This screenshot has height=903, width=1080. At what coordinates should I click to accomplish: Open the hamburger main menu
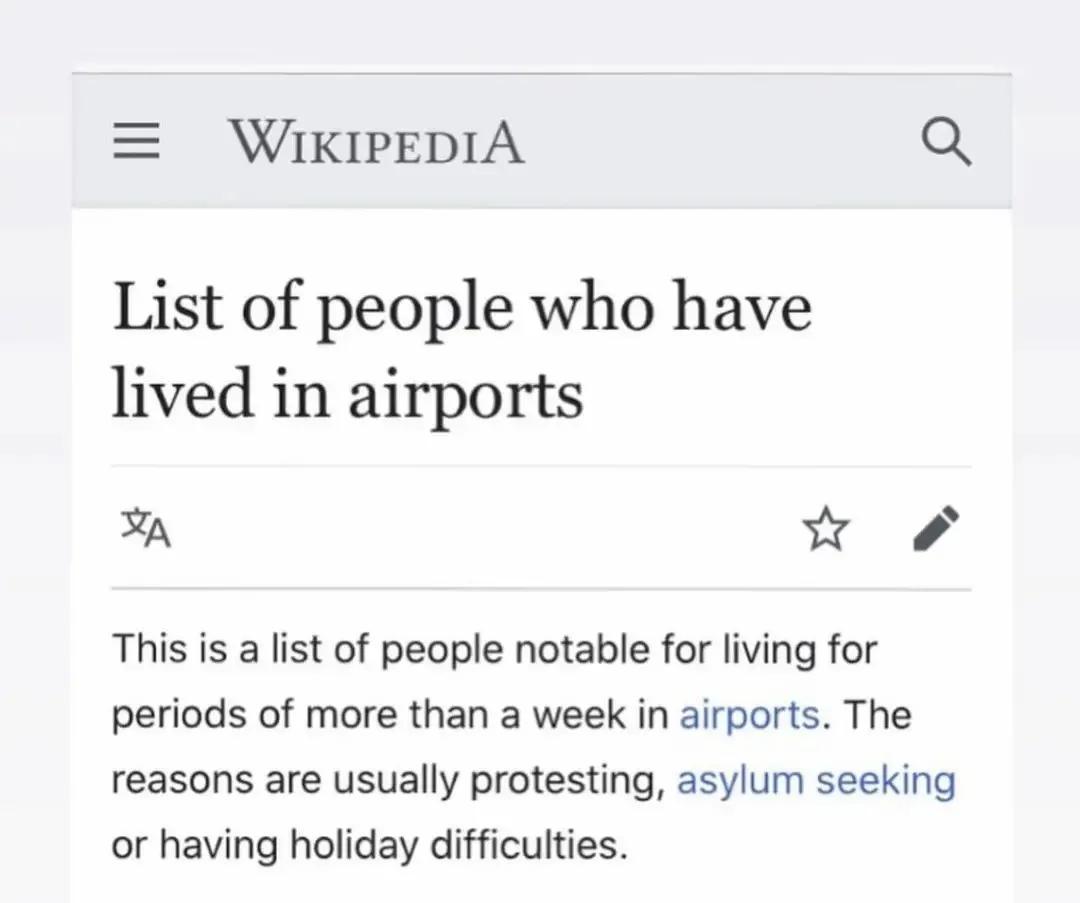click(x=135, y=143)
